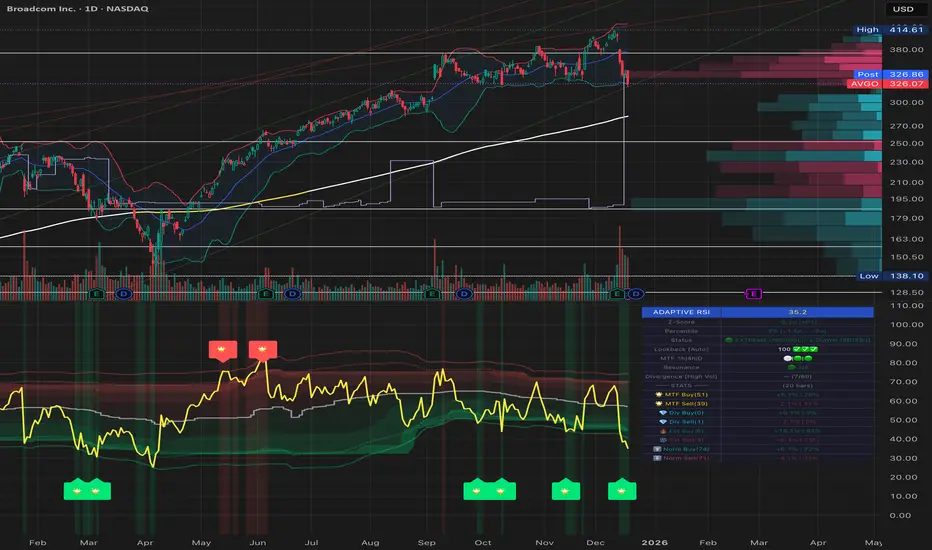Click the High 414.61 price label
Image resolution: width=932 pixels, height=550 pixels.
pos(889,29)
